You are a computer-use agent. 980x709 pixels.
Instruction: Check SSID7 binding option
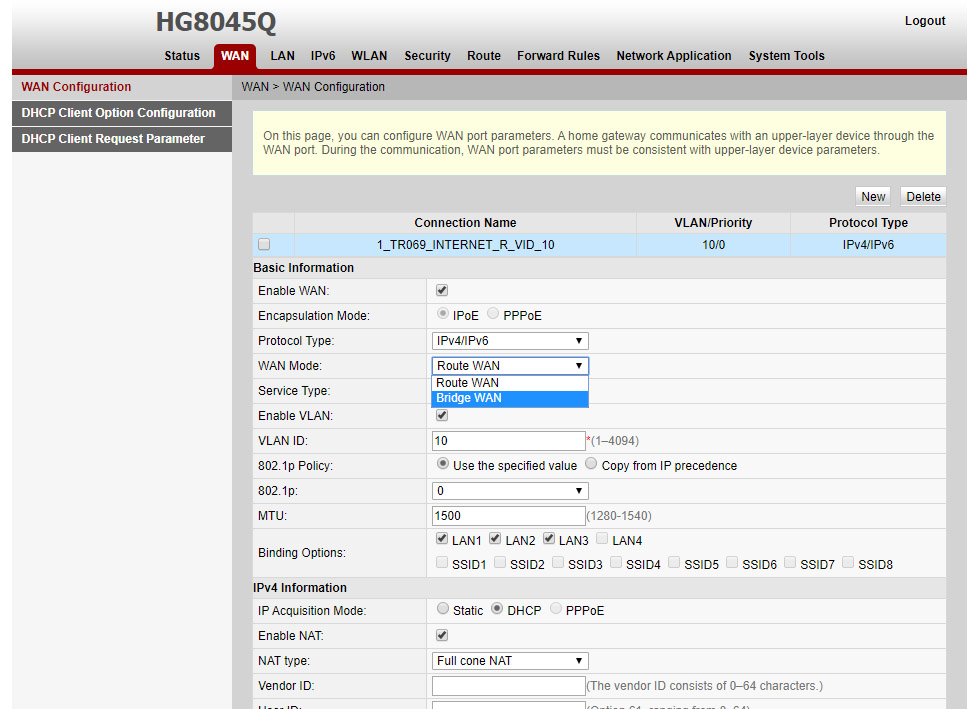[790, 563]
